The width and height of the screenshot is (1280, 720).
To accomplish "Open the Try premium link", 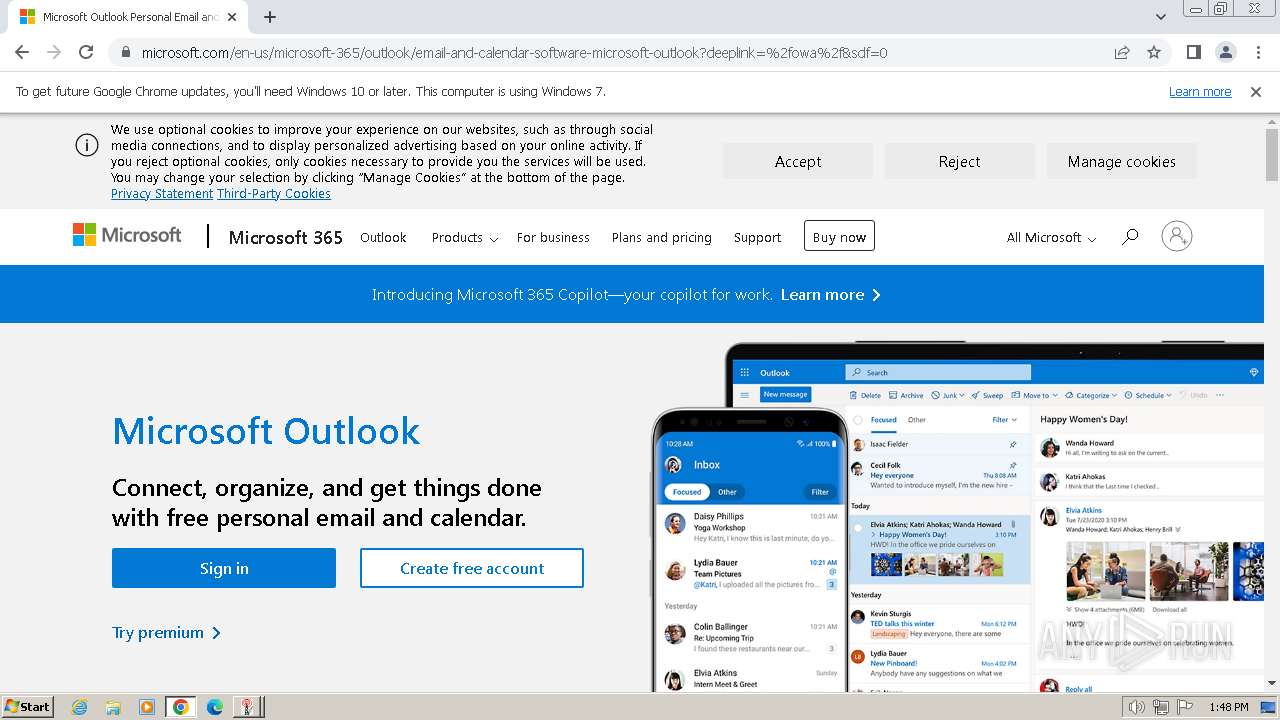I will (x=167, y=632).
